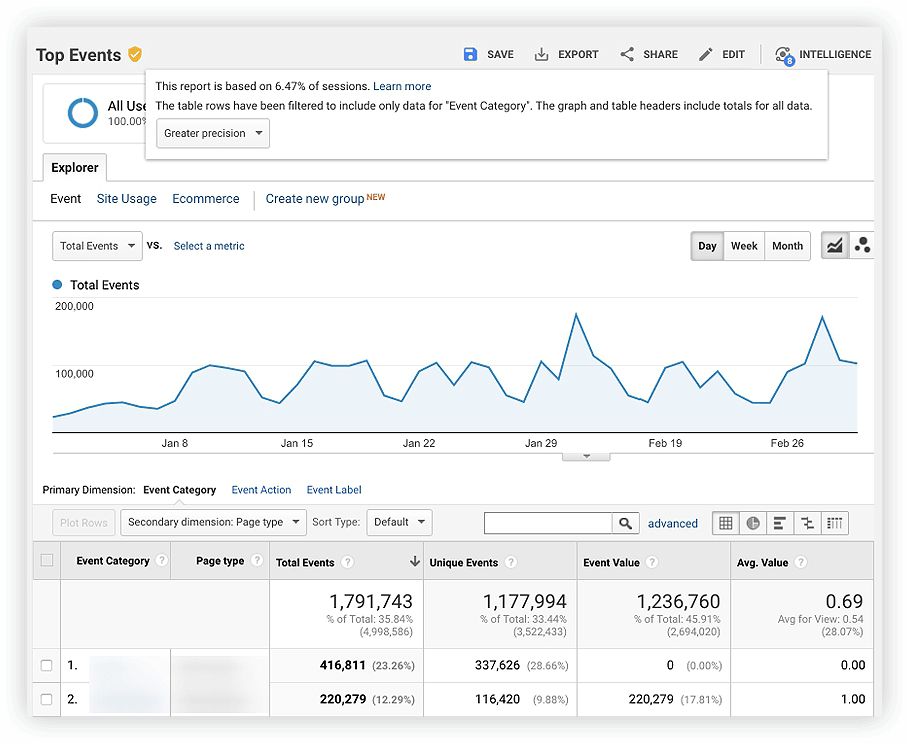Image resolution: width=909 pixels, height=744 pixels.
Task: Open the Explorer tab
Action: tap(75, 168)
